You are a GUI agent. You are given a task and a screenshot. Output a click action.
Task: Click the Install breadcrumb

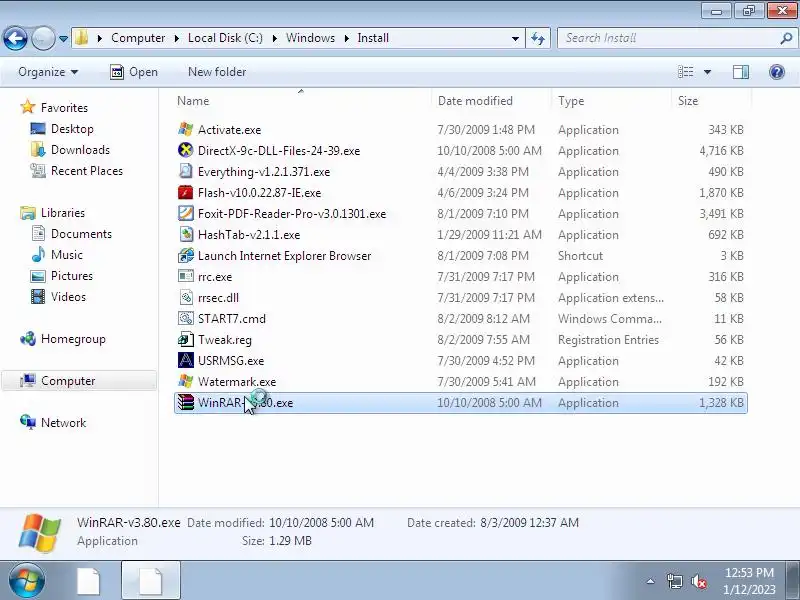click(373, 38)
